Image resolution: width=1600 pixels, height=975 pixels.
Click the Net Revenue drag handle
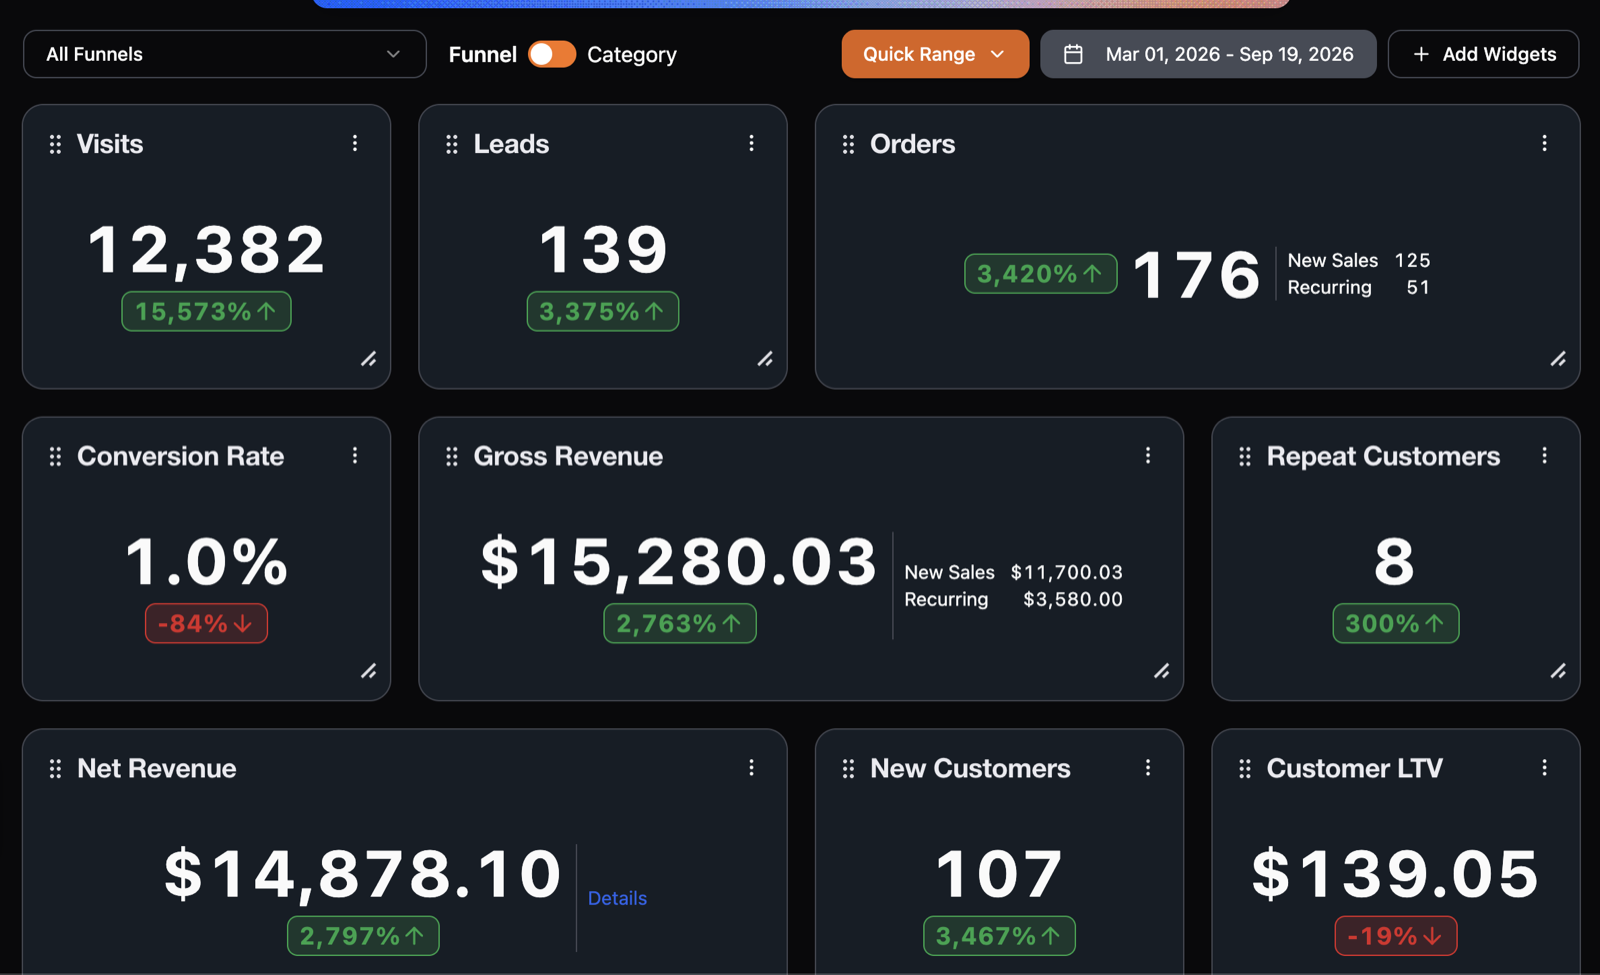pyautogui.click(x=55, y=769)
